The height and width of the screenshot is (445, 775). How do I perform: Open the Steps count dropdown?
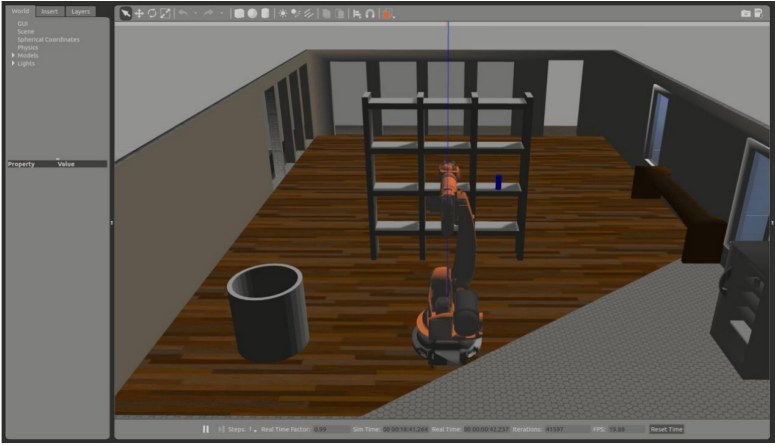pyautogui.click(x=255, y=430)
